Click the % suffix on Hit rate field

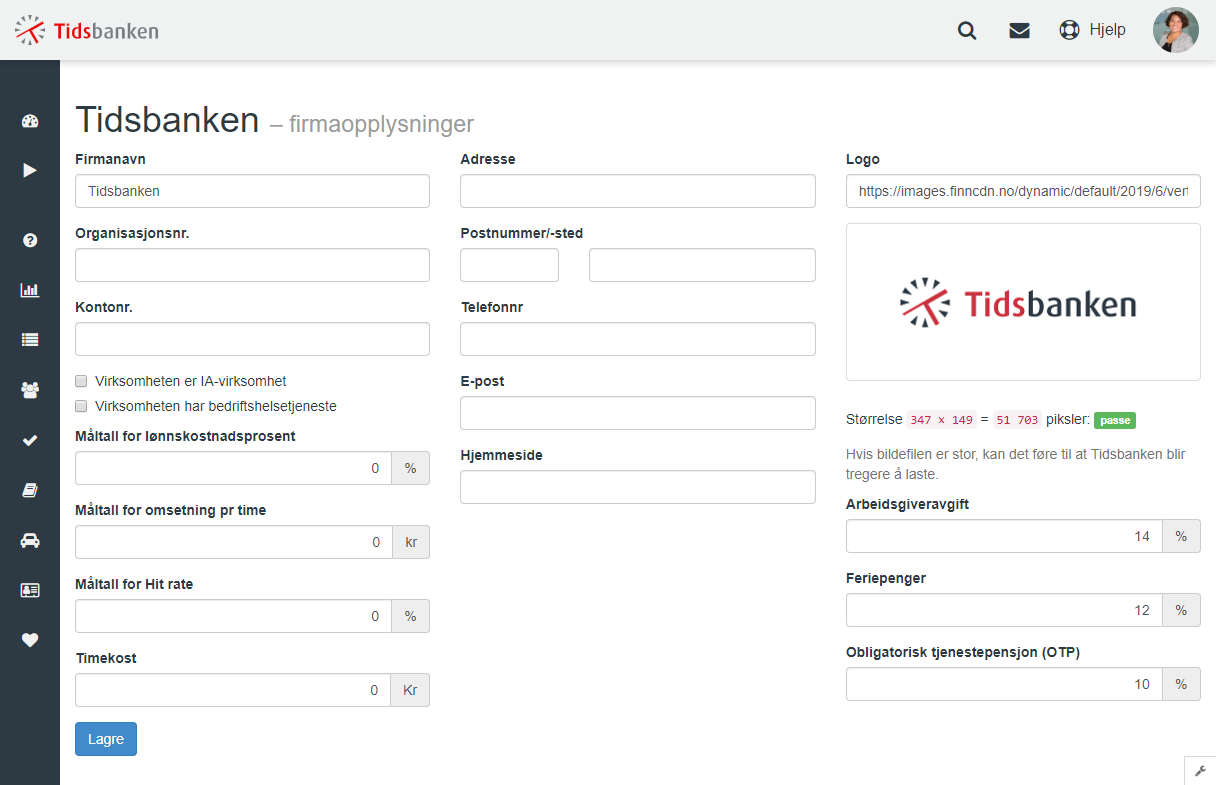pos(410,616)
